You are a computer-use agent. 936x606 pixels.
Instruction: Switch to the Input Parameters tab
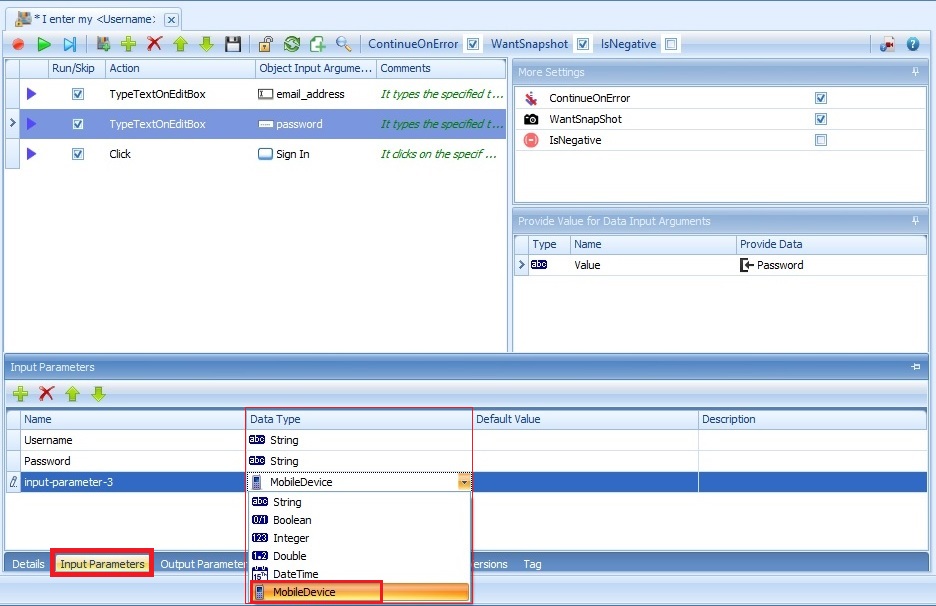coord(102,564)
